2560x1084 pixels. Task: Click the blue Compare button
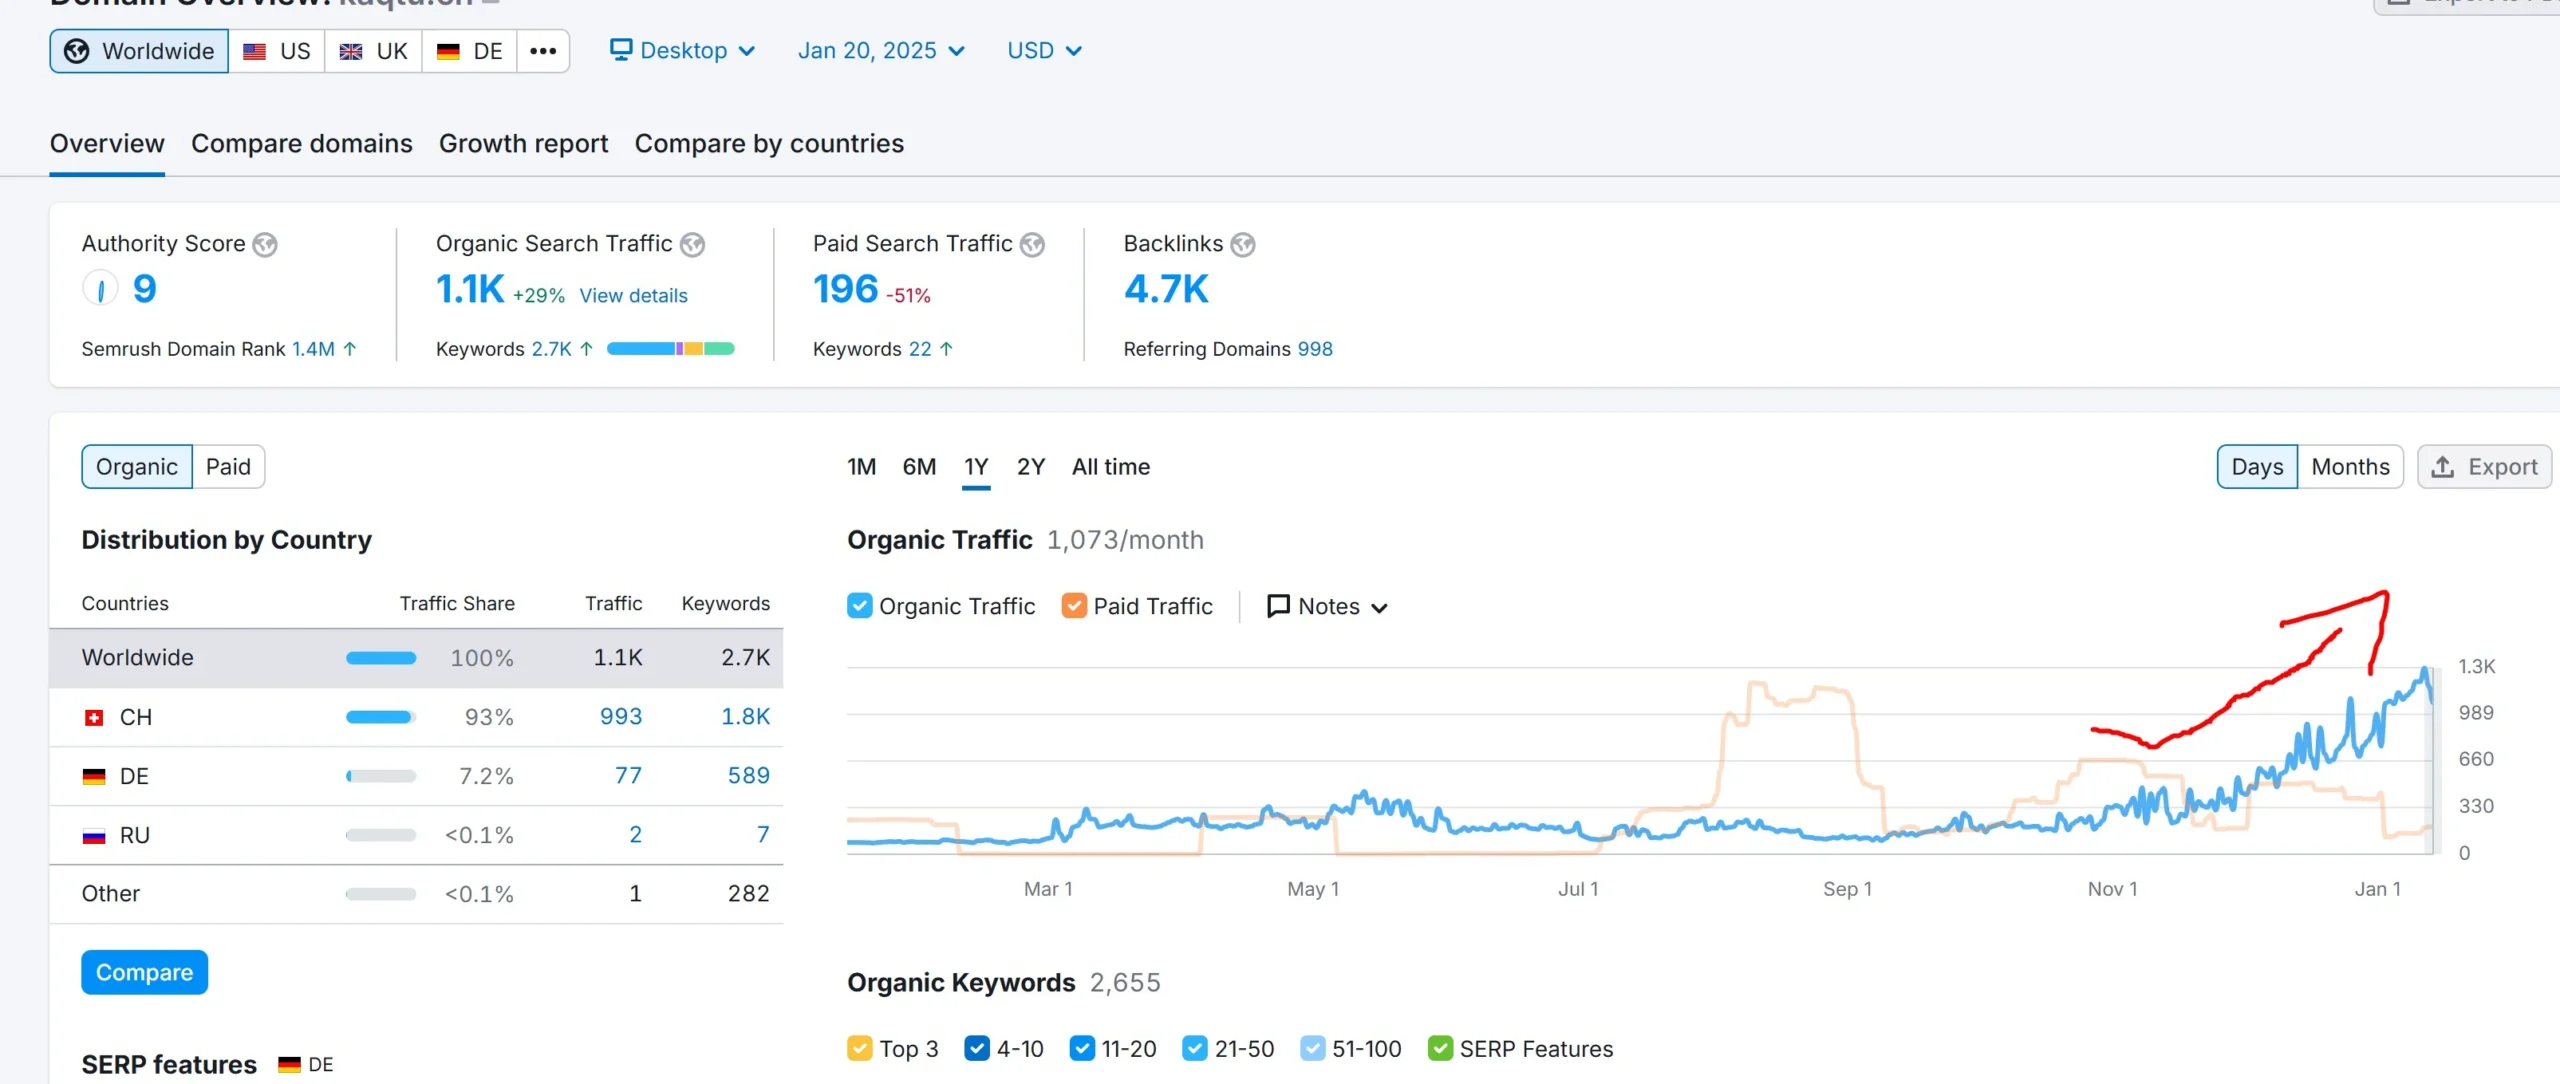[144, 972]
